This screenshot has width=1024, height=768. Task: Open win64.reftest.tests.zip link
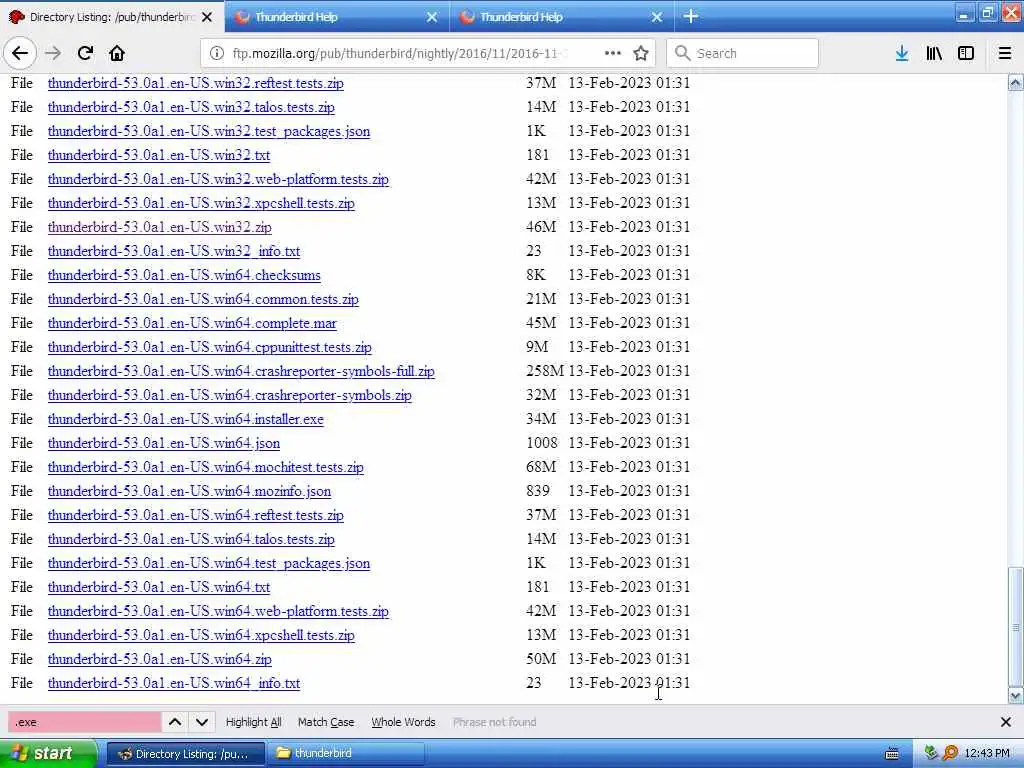click(x=196, y=515)
